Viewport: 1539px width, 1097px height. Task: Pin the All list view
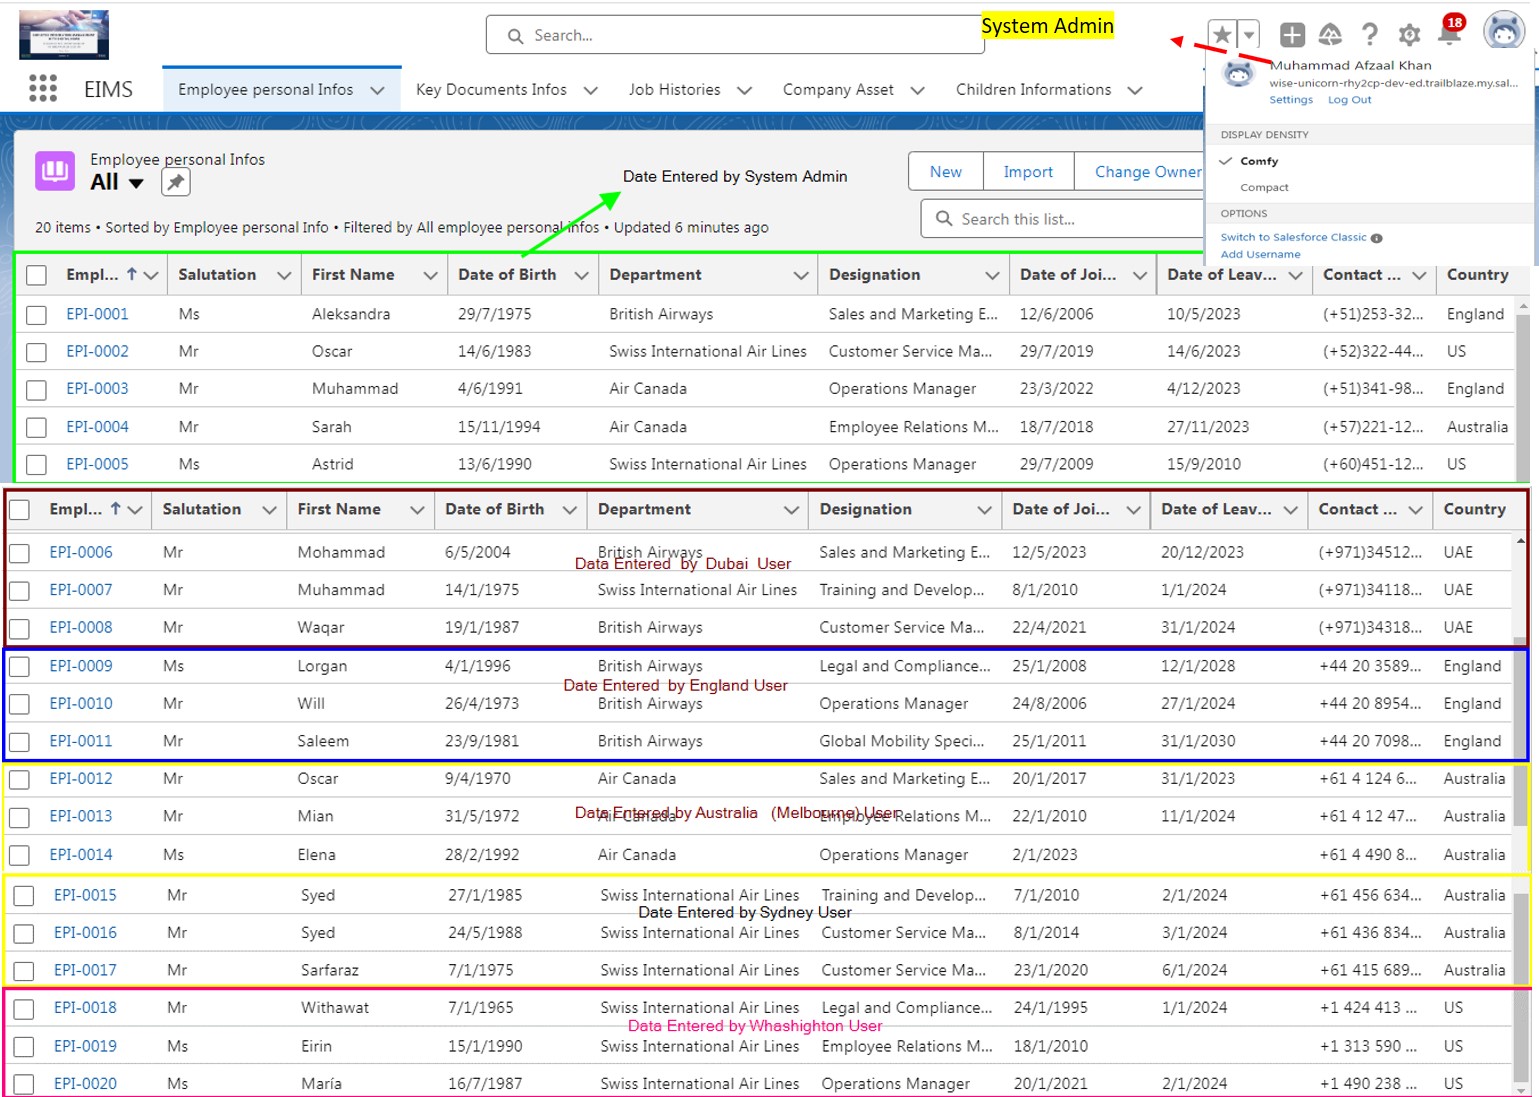coord(175,182)
